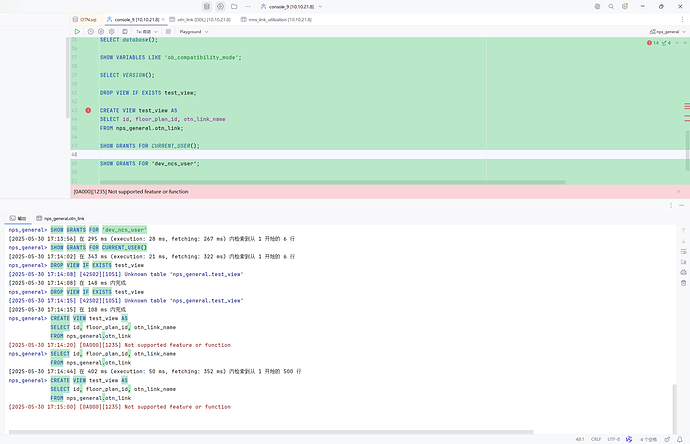Toggle the read-only lock icon in status bar
Image resolution: width=690 pixels, height=444 pixels.
667,439
